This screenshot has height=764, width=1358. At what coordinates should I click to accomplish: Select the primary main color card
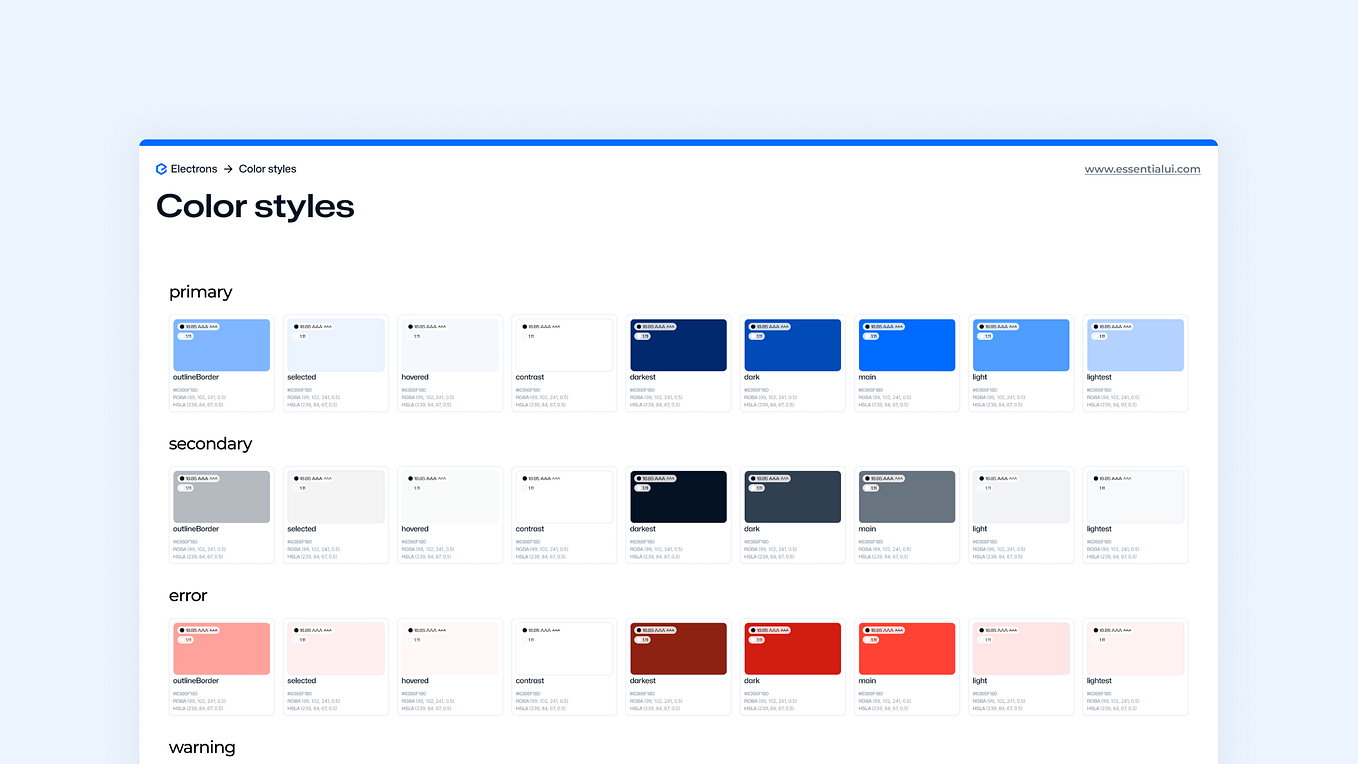[906, 344]
